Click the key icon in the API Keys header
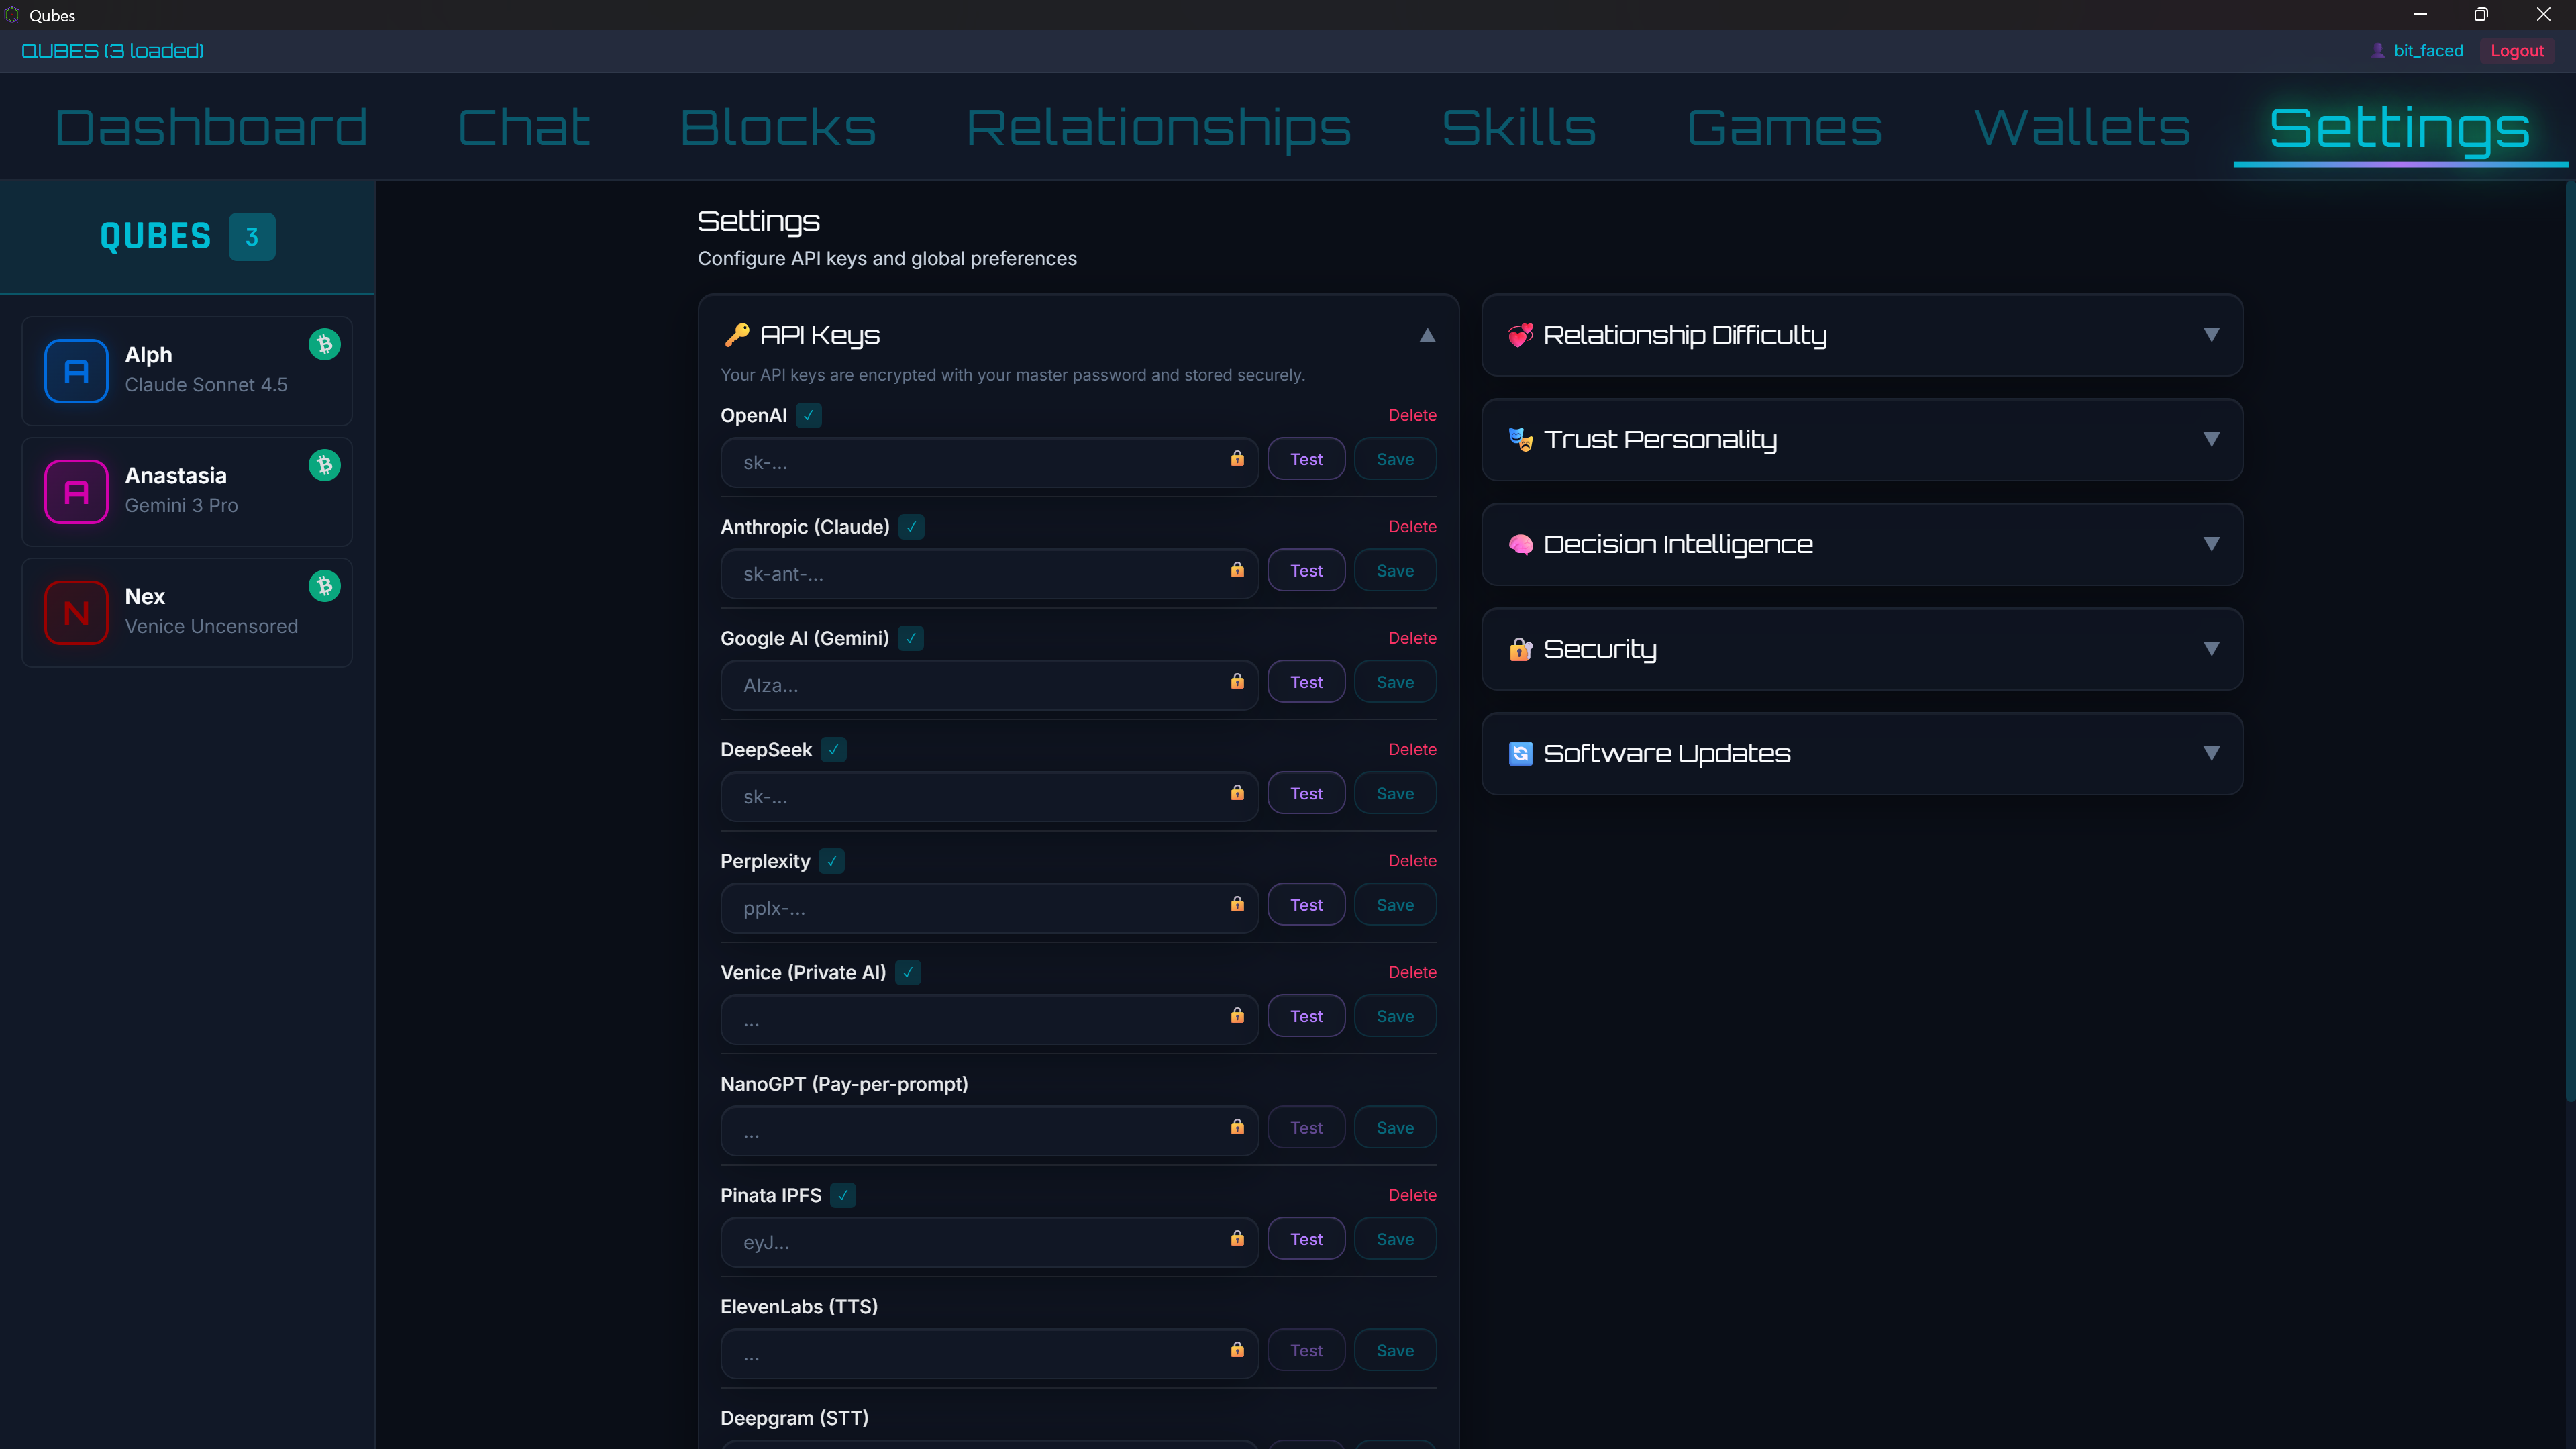 coord(738,335)
